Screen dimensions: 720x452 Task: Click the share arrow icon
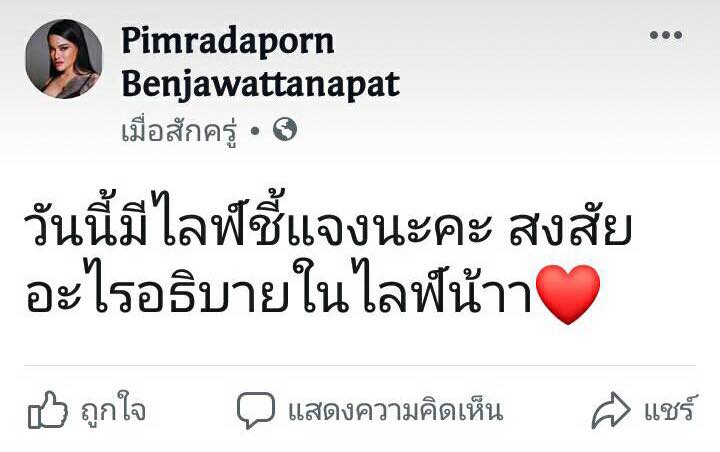click(x=611, y=410)
